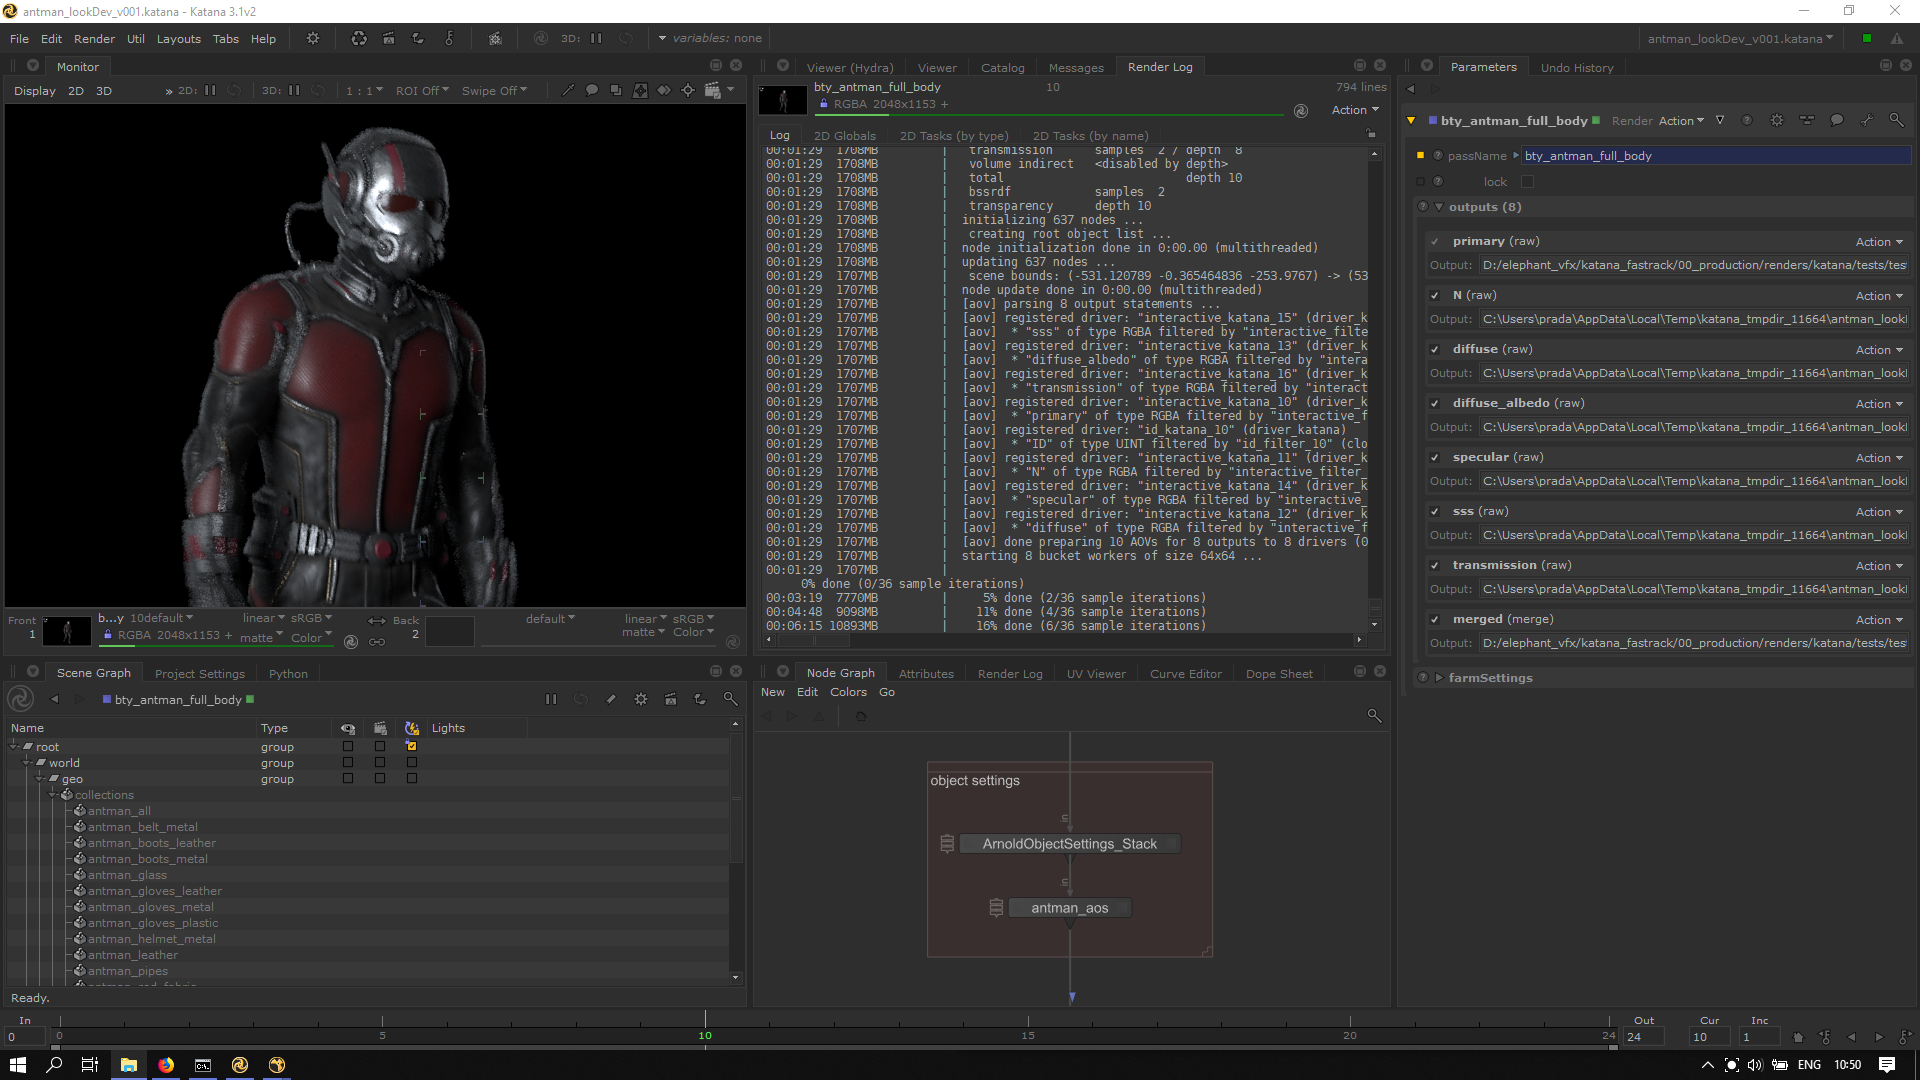Switch to the Undo History tab
Image resolution: width=1920 pixels, height=1080 pixels.
pos(1577,67)
